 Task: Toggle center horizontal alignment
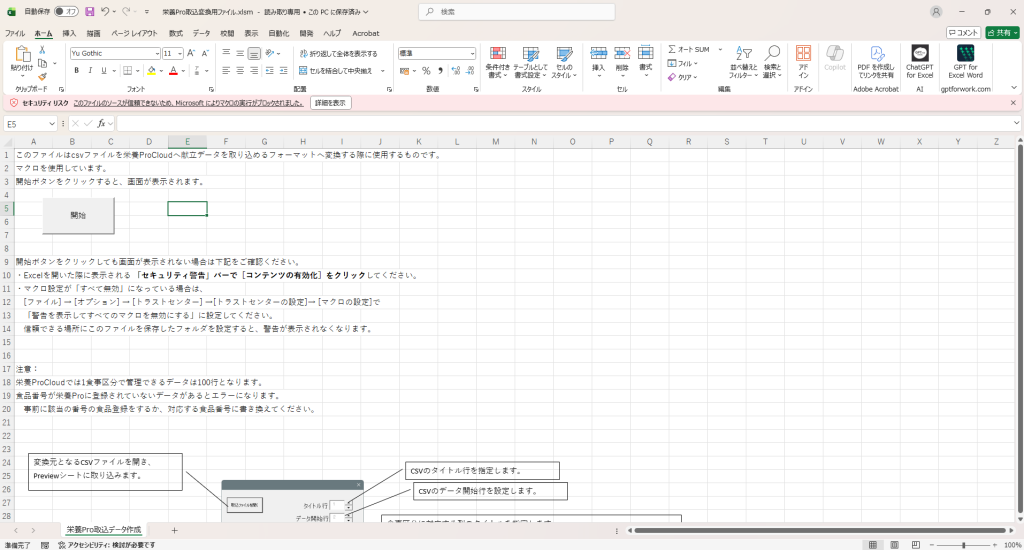pos(241,71)
